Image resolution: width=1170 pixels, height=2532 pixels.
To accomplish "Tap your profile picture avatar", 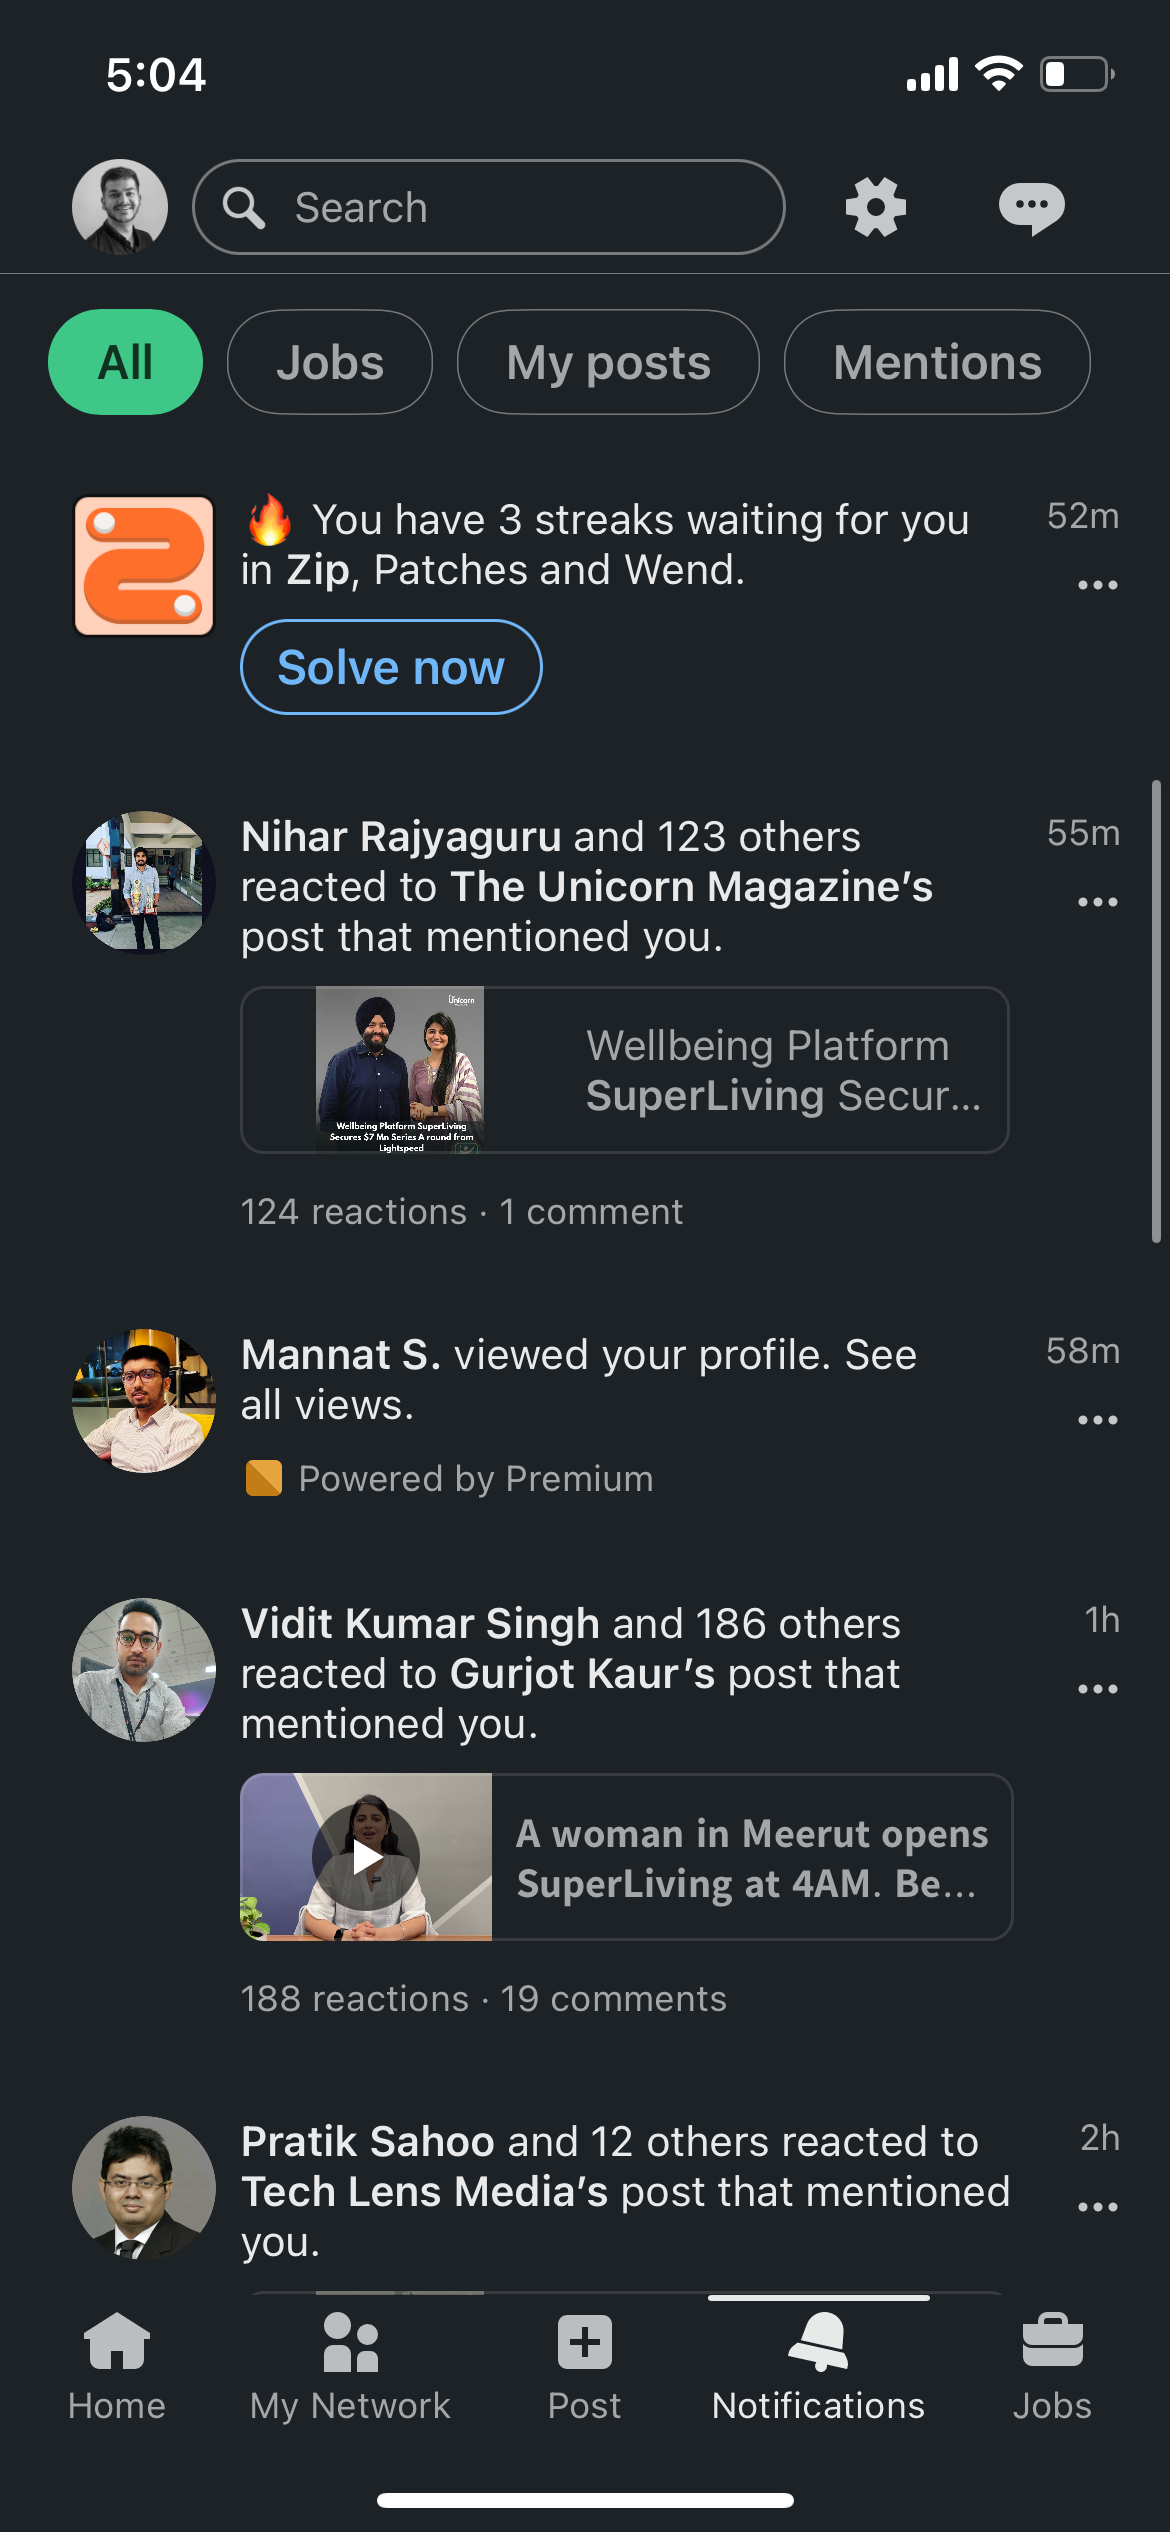I will tap(120, 207).
